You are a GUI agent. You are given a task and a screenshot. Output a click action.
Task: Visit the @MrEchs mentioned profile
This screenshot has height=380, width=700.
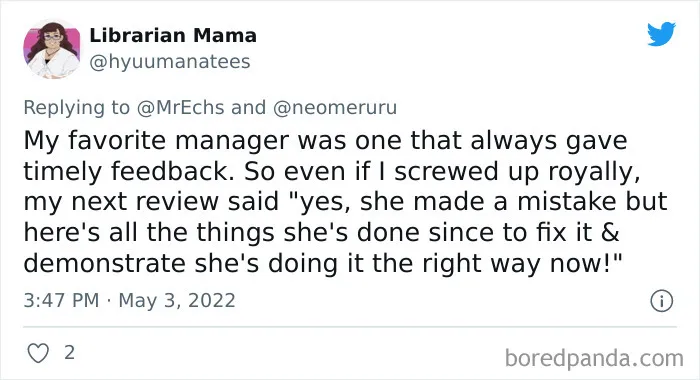tap(180, 108)
